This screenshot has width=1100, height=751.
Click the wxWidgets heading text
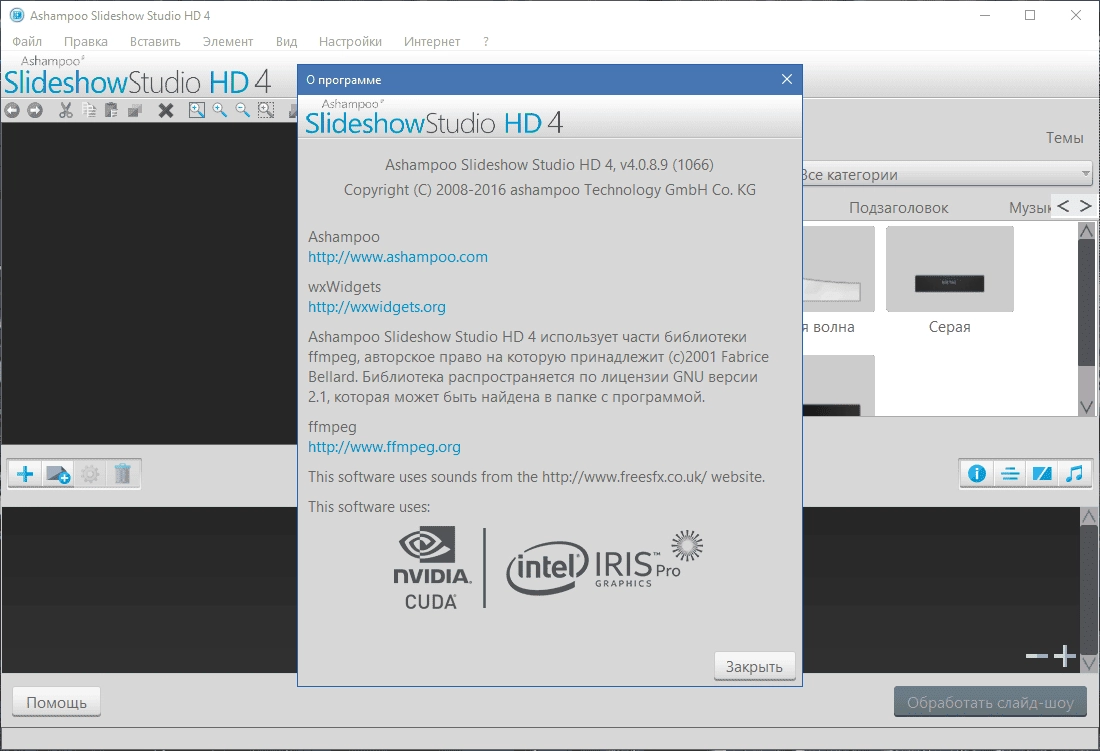point(344,287)
